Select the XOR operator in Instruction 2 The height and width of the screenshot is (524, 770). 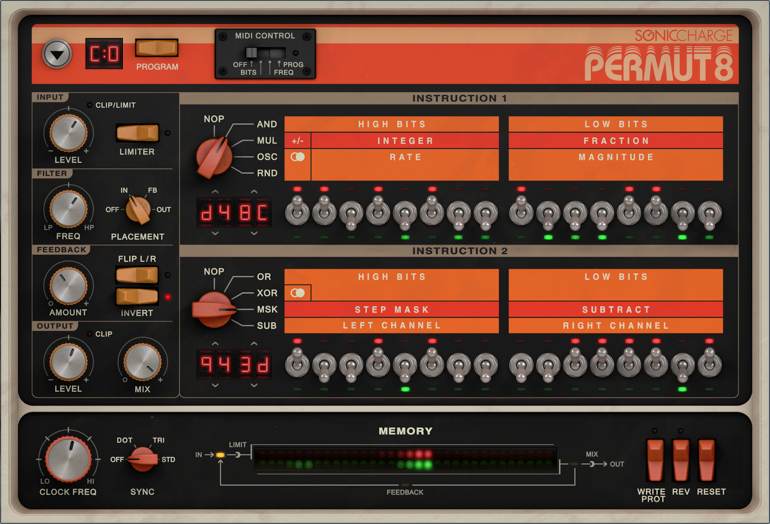(268, 293)
